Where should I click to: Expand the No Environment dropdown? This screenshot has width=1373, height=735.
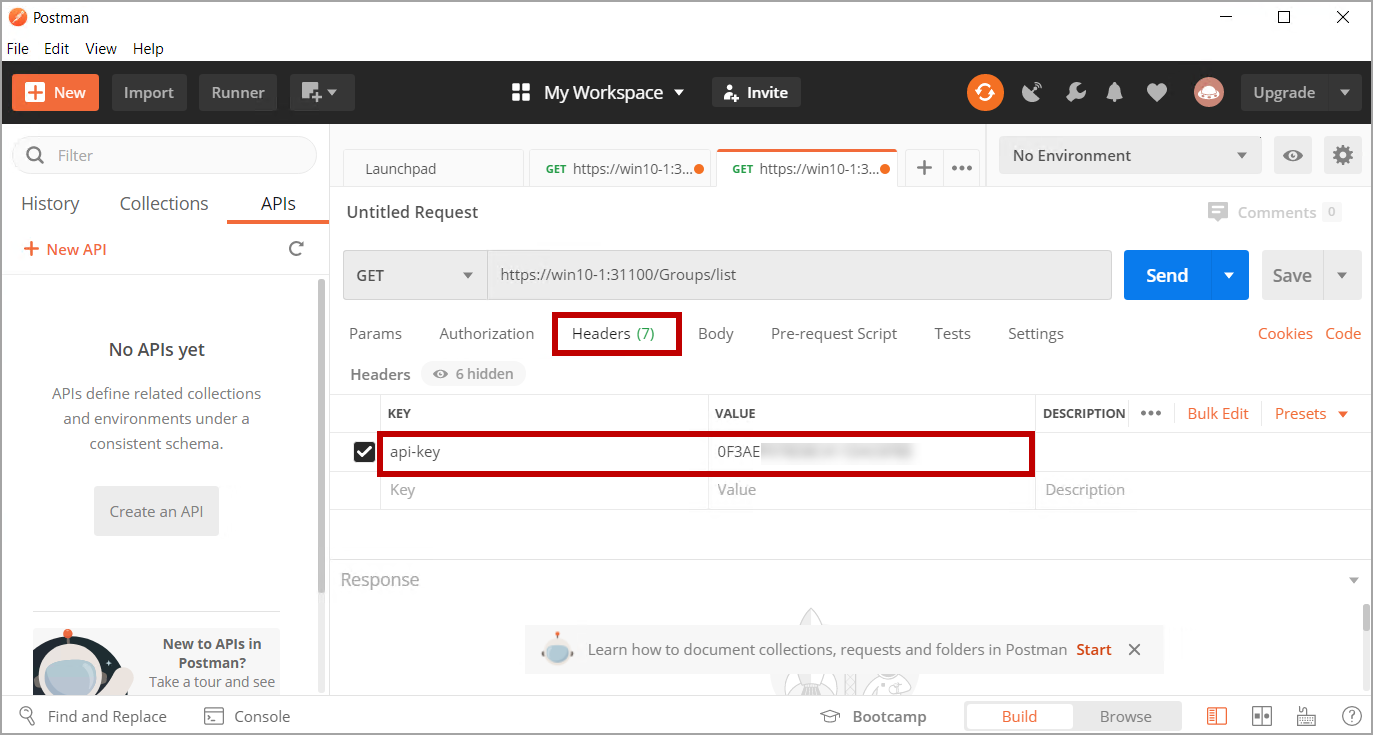[x=1129, y=156]
